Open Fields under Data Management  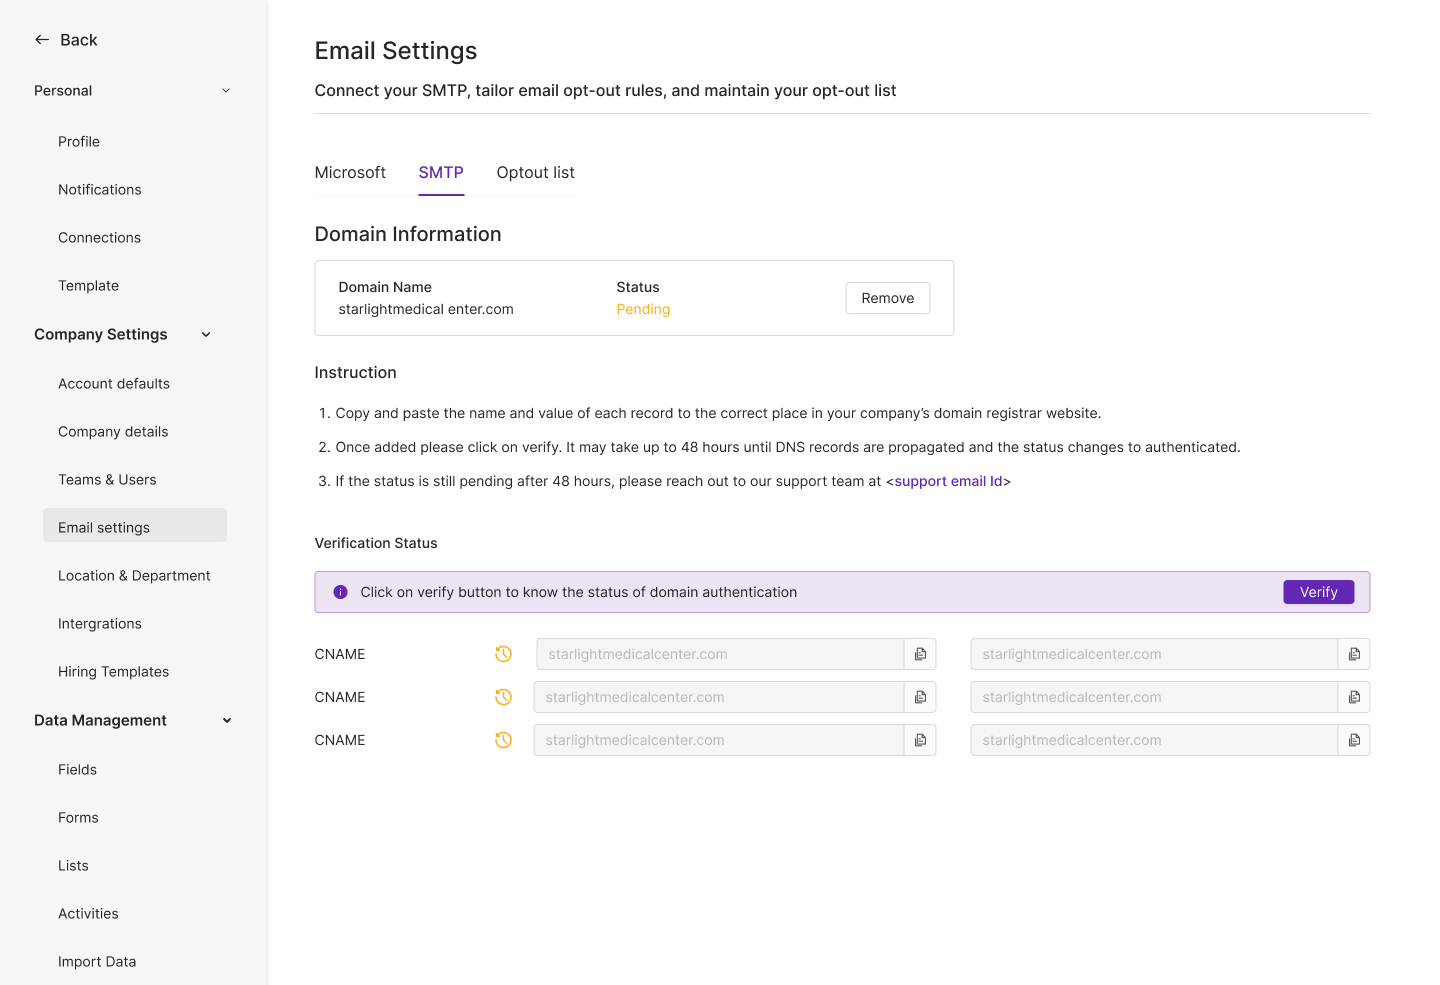click(77, 770)
